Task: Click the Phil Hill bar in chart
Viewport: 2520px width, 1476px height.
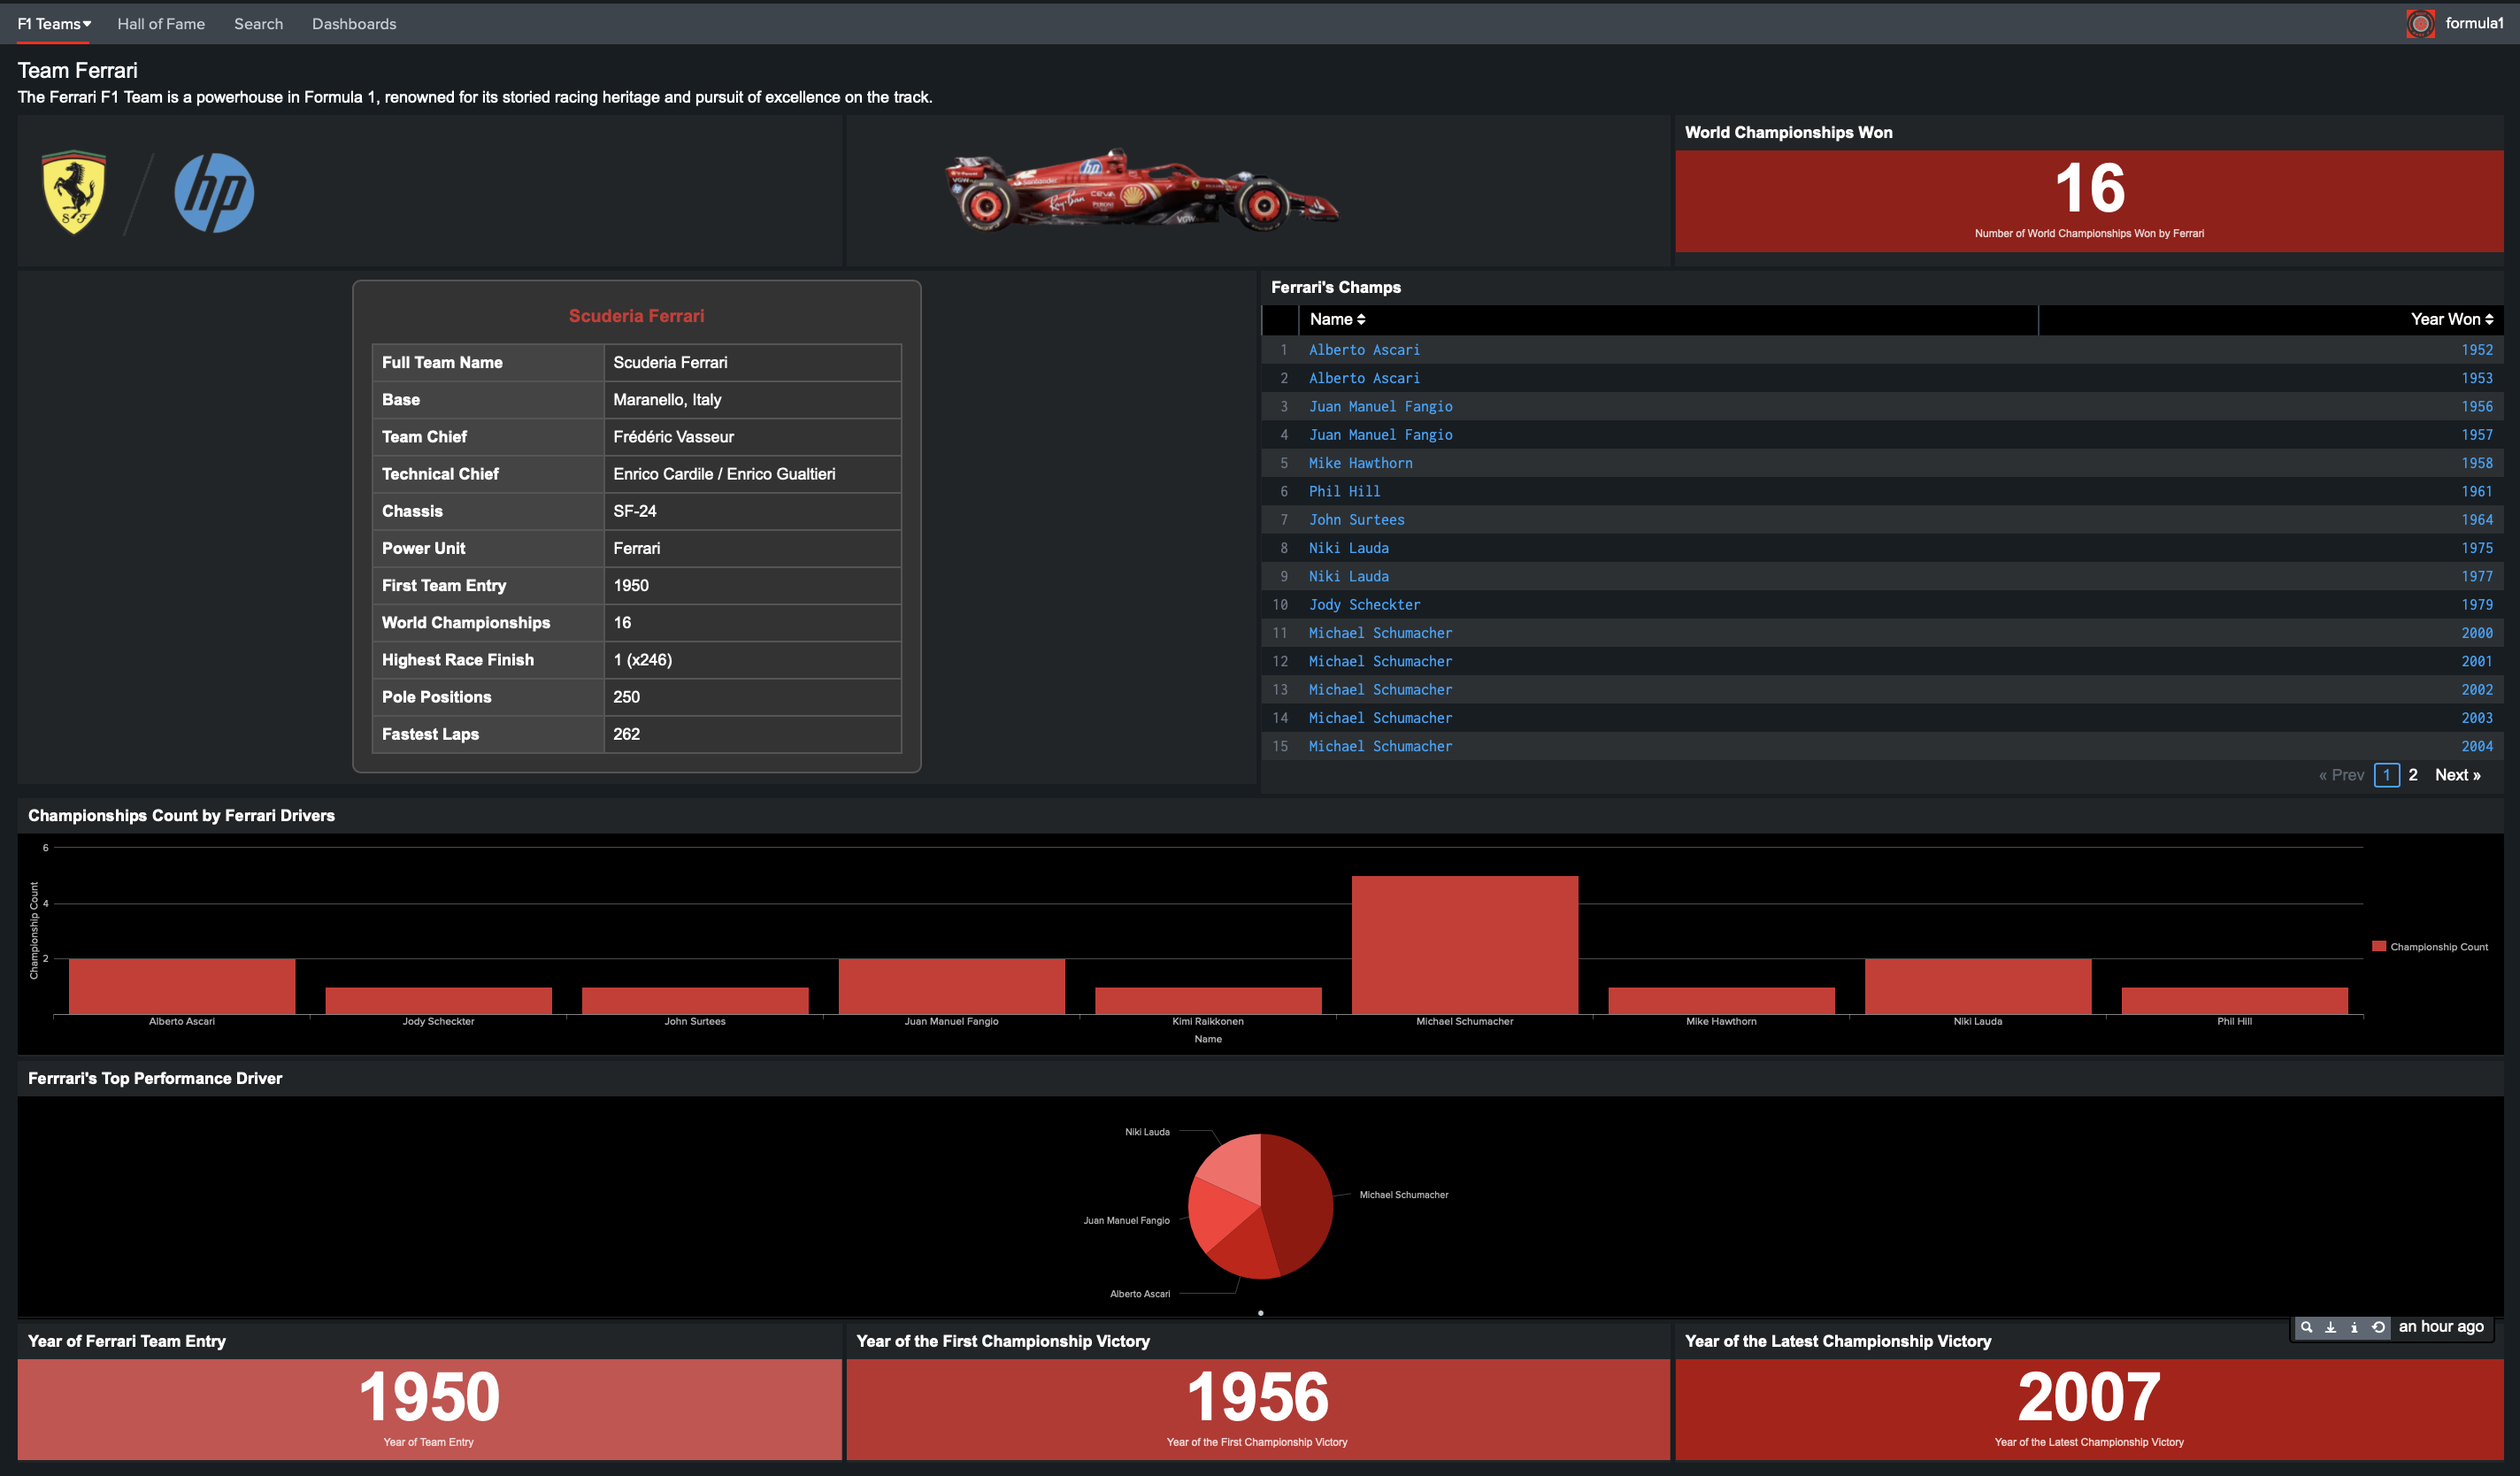Action: [x=2234, y=1001]
